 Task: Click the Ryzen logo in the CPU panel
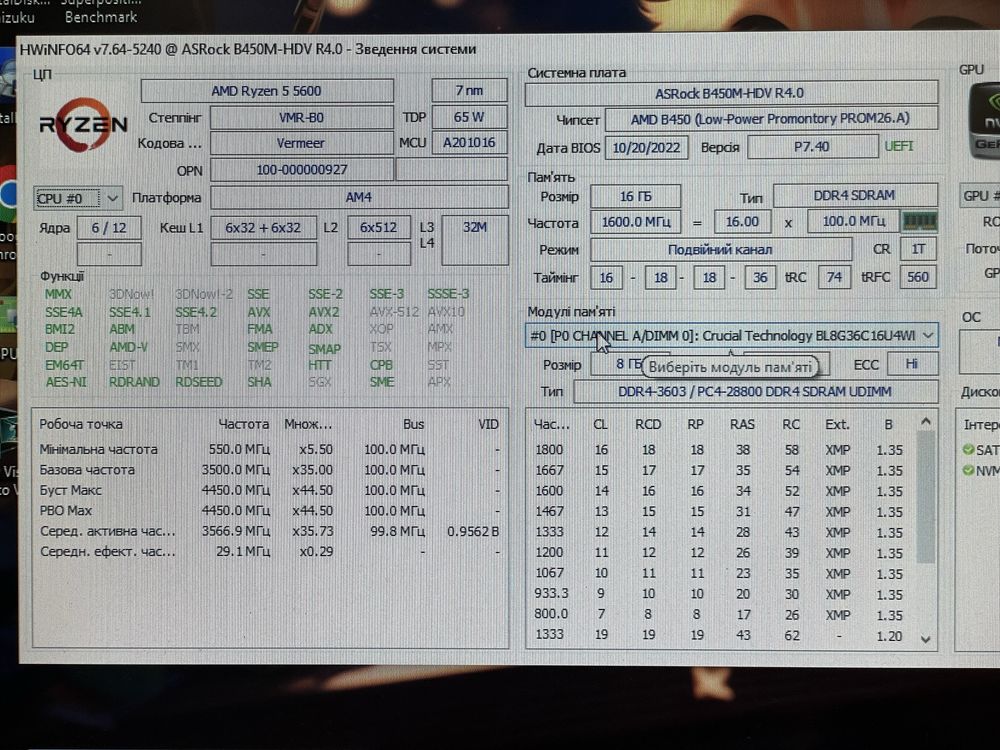click(83, 125)
